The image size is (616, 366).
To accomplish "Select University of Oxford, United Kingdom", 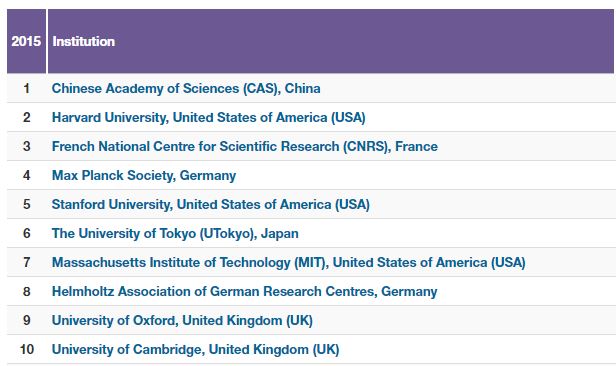I will pyautogui.click(x=182, y=320).
